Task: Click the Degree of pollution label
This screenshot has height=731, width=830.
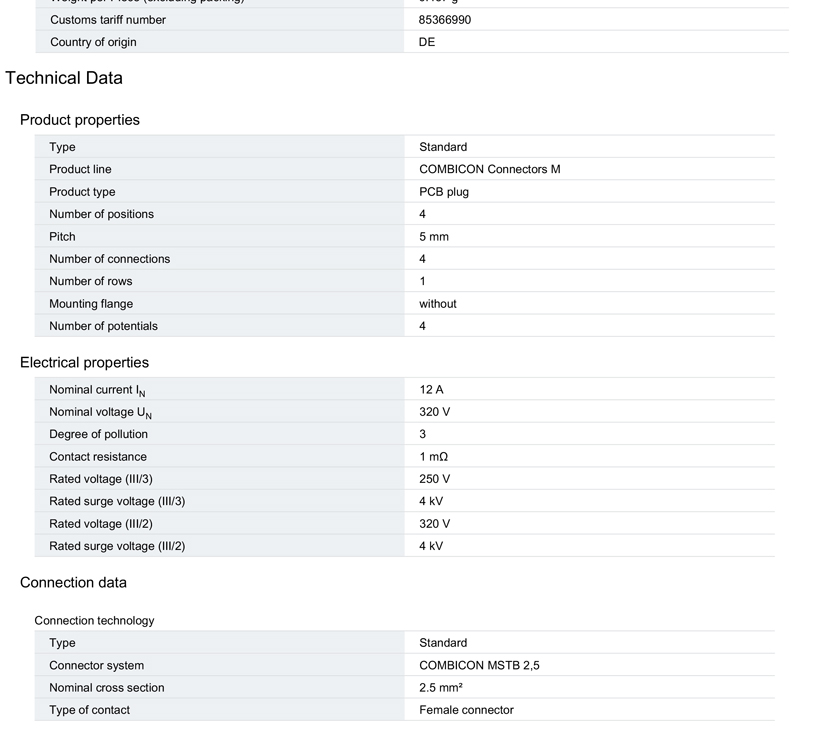Action: click(x=98, y=434)
